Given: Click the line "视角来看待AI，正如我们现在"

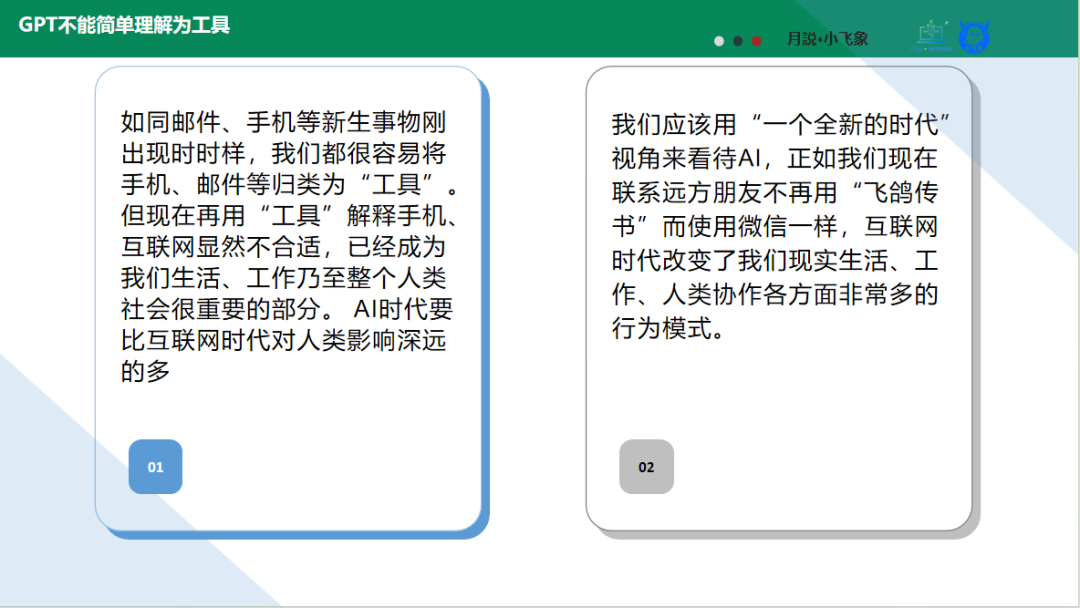Looking at the screenshot, I should click(x=775, y=158).
